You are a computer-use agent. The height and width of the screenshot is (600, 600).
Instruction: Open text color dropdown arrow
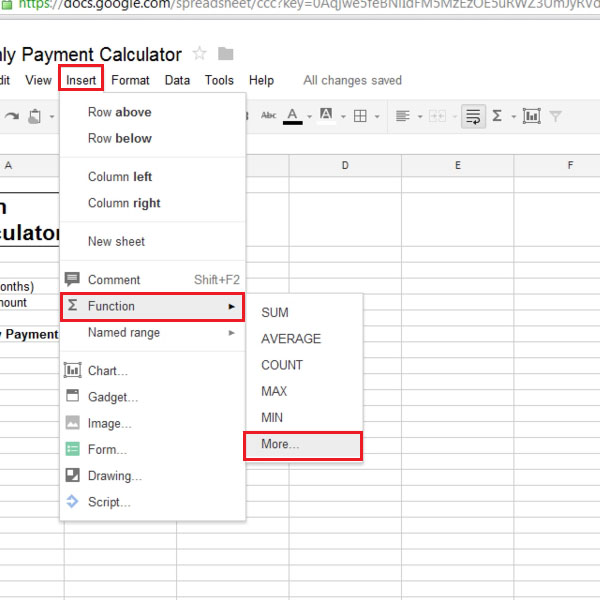[x=310, y=116]
